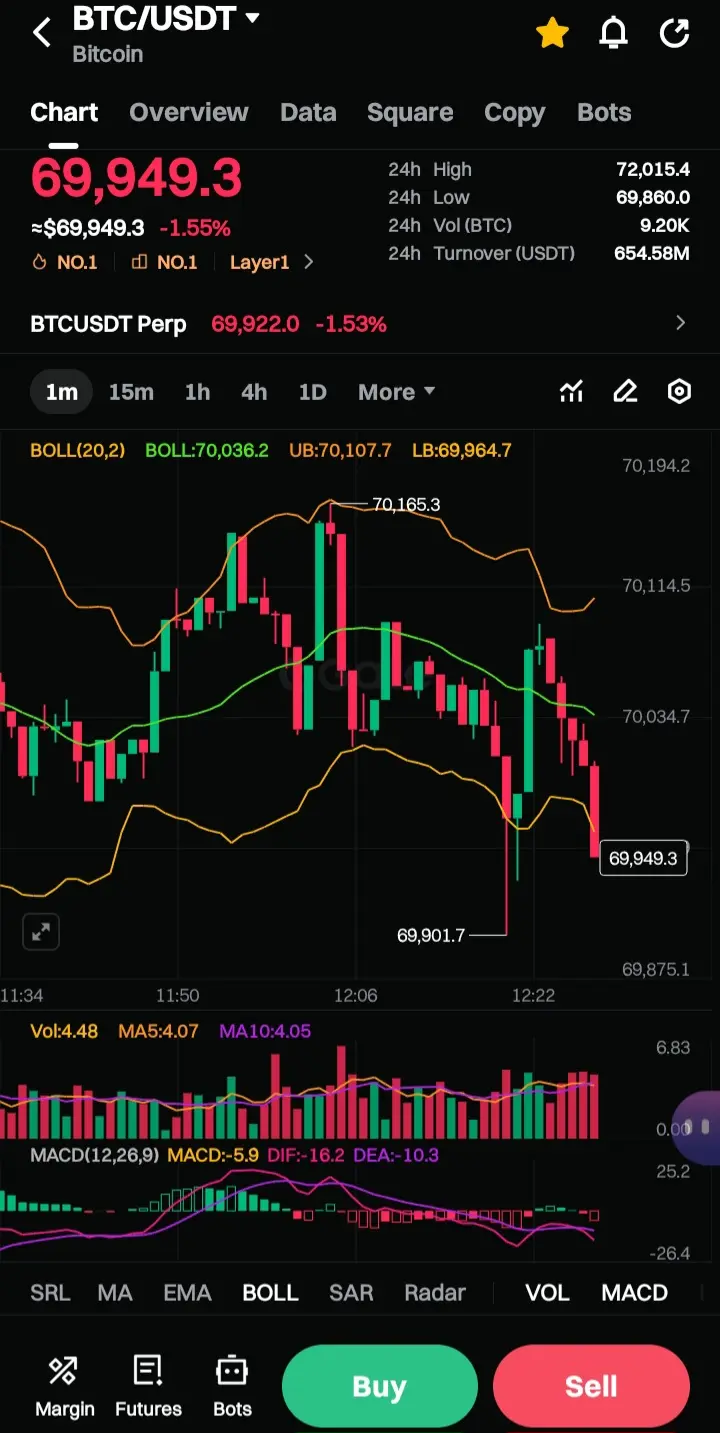Image resolution: width=720 pixels, height=1433 pixels.
Task: Open chart indicators icon
Action: 571,392
